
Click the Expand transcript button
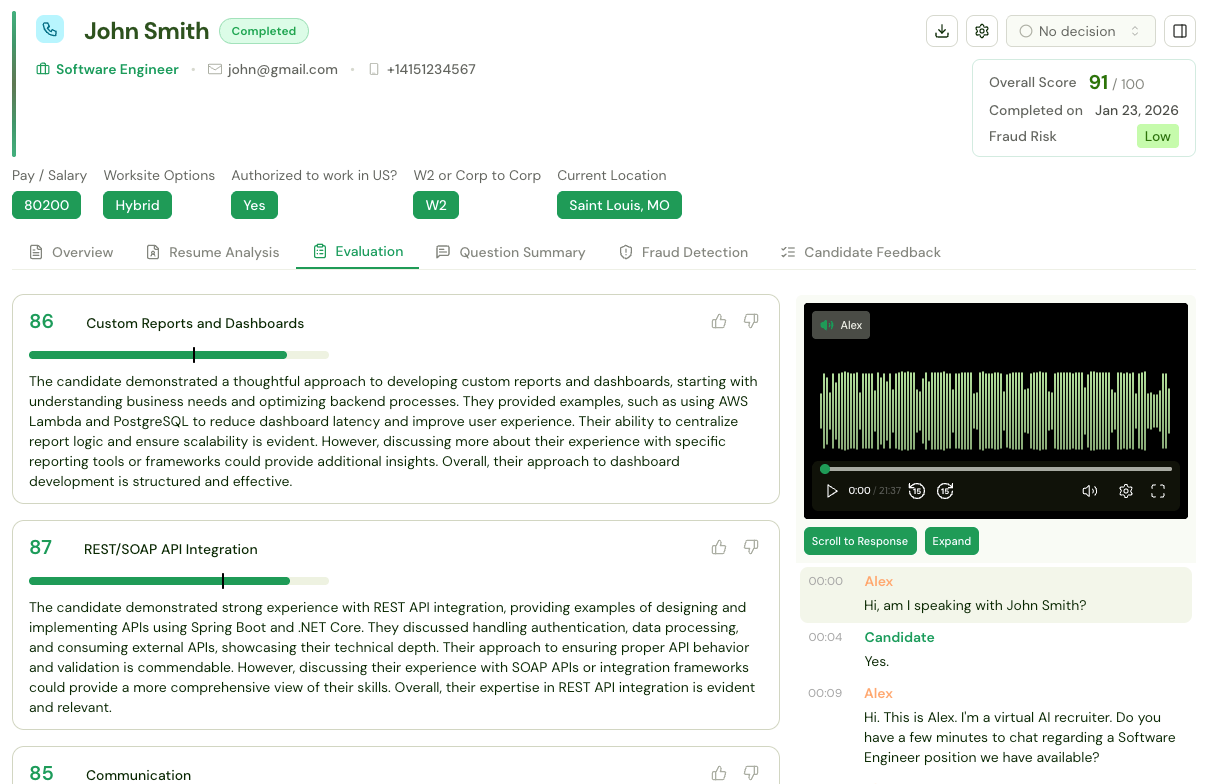951,541
